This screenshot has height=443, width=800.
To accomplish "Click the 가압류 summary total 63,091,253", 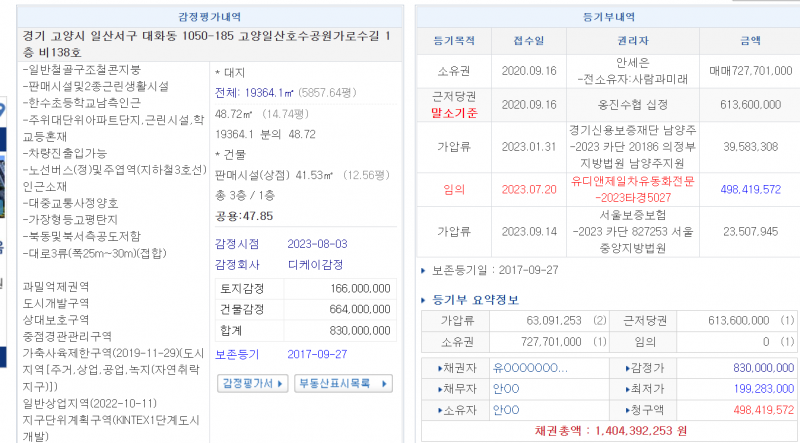I will [x=554, y=321].
